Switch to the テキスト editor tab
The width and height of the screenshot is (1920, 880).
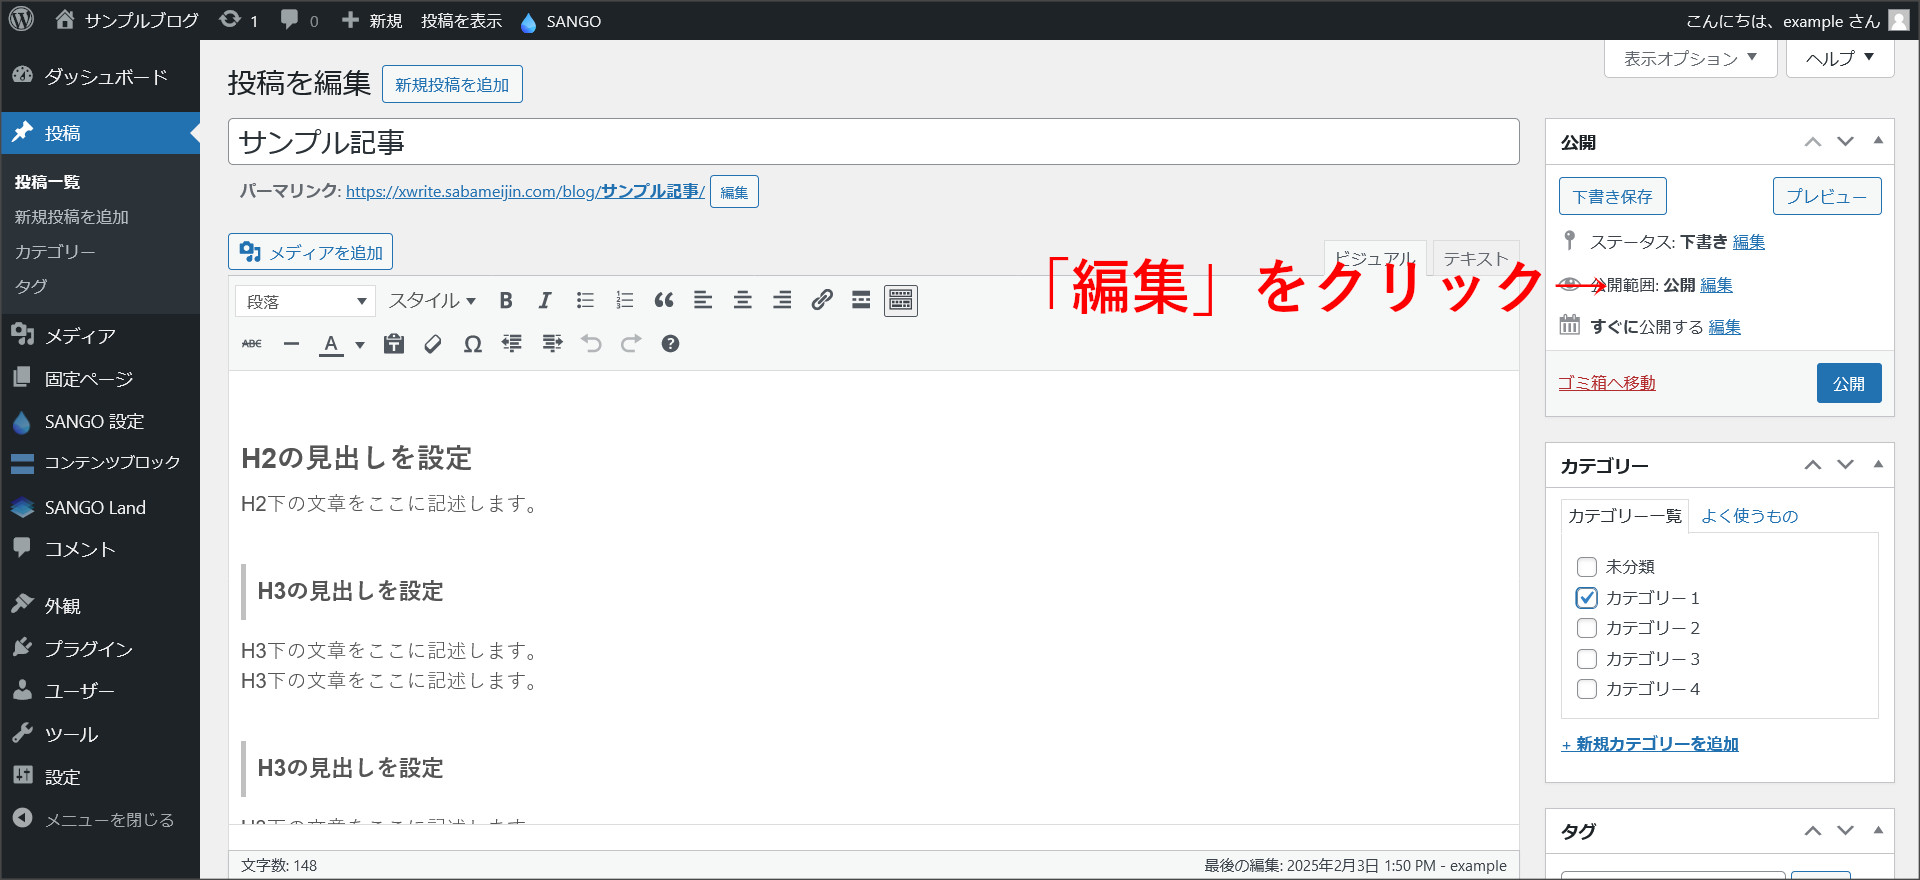click(1475, 259)
